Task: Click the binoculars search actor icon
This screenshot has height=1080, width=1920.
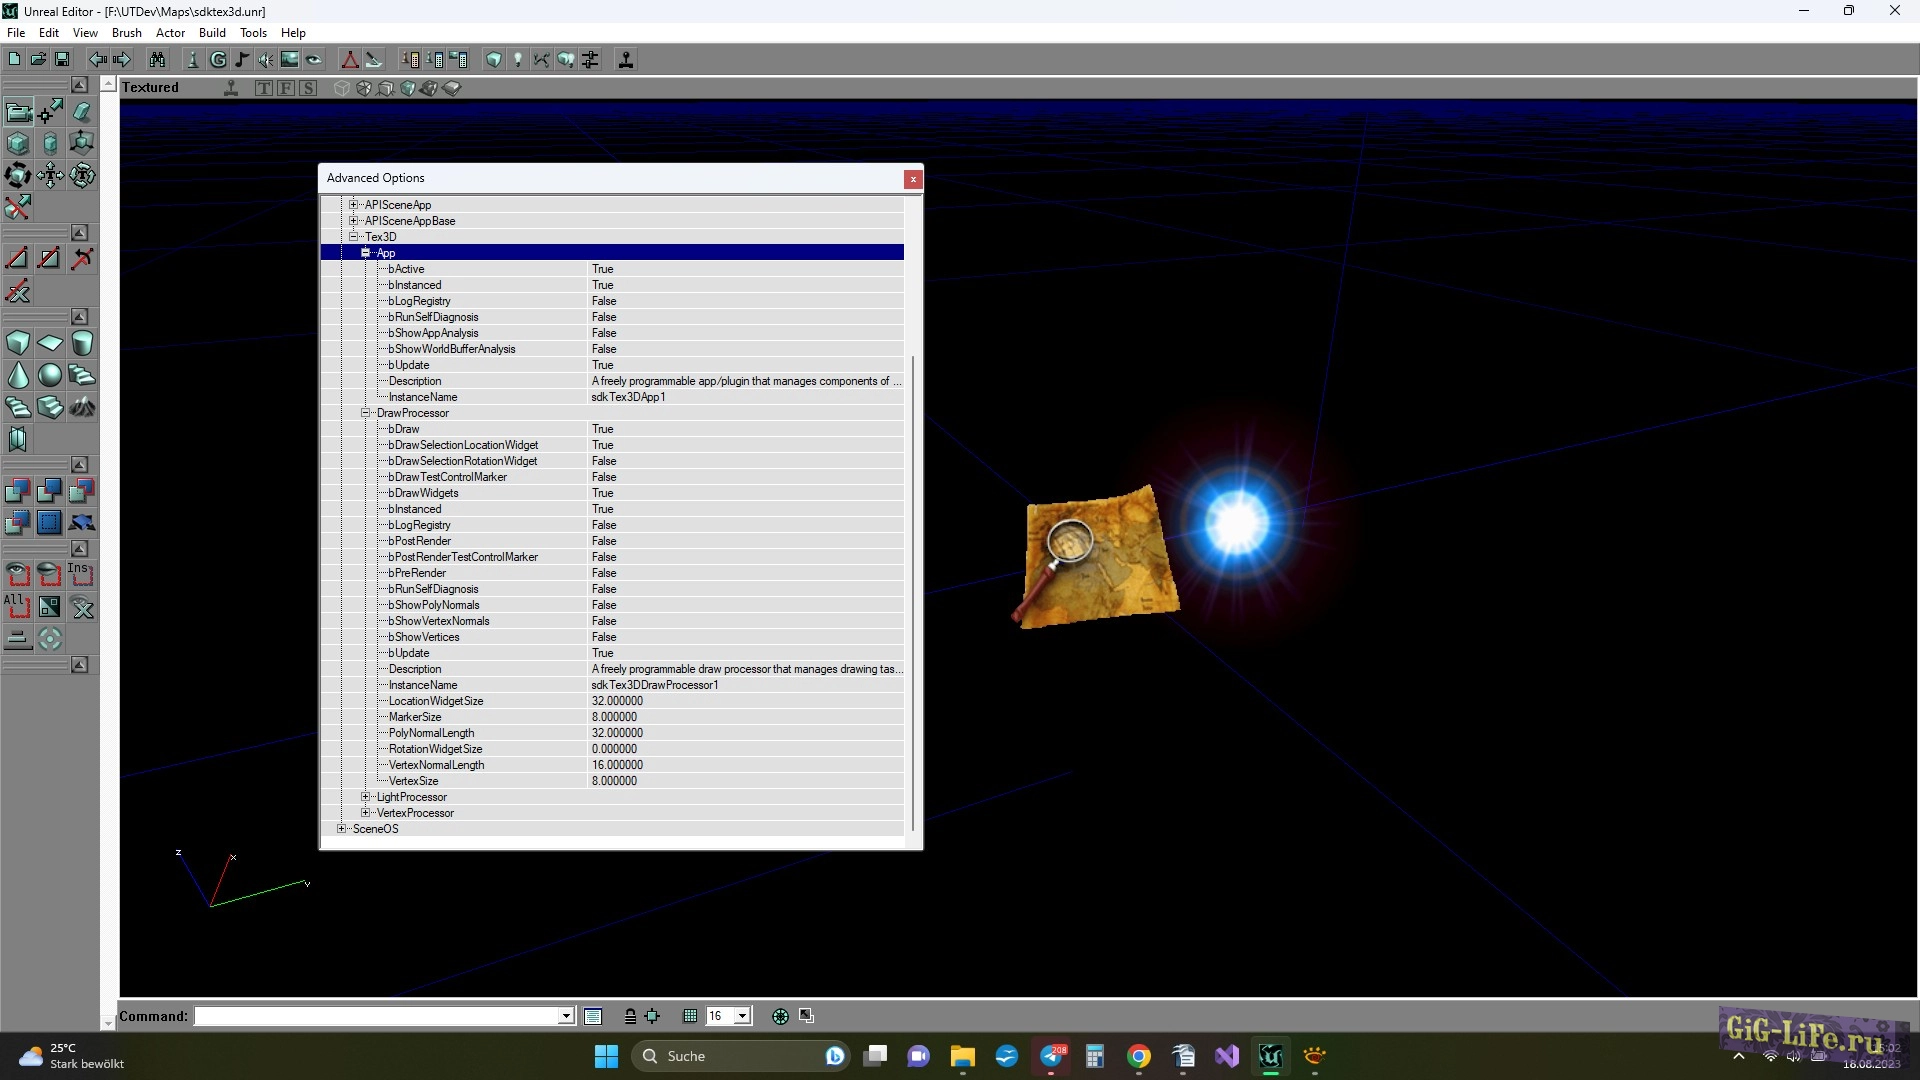Action: pos(157,60)
